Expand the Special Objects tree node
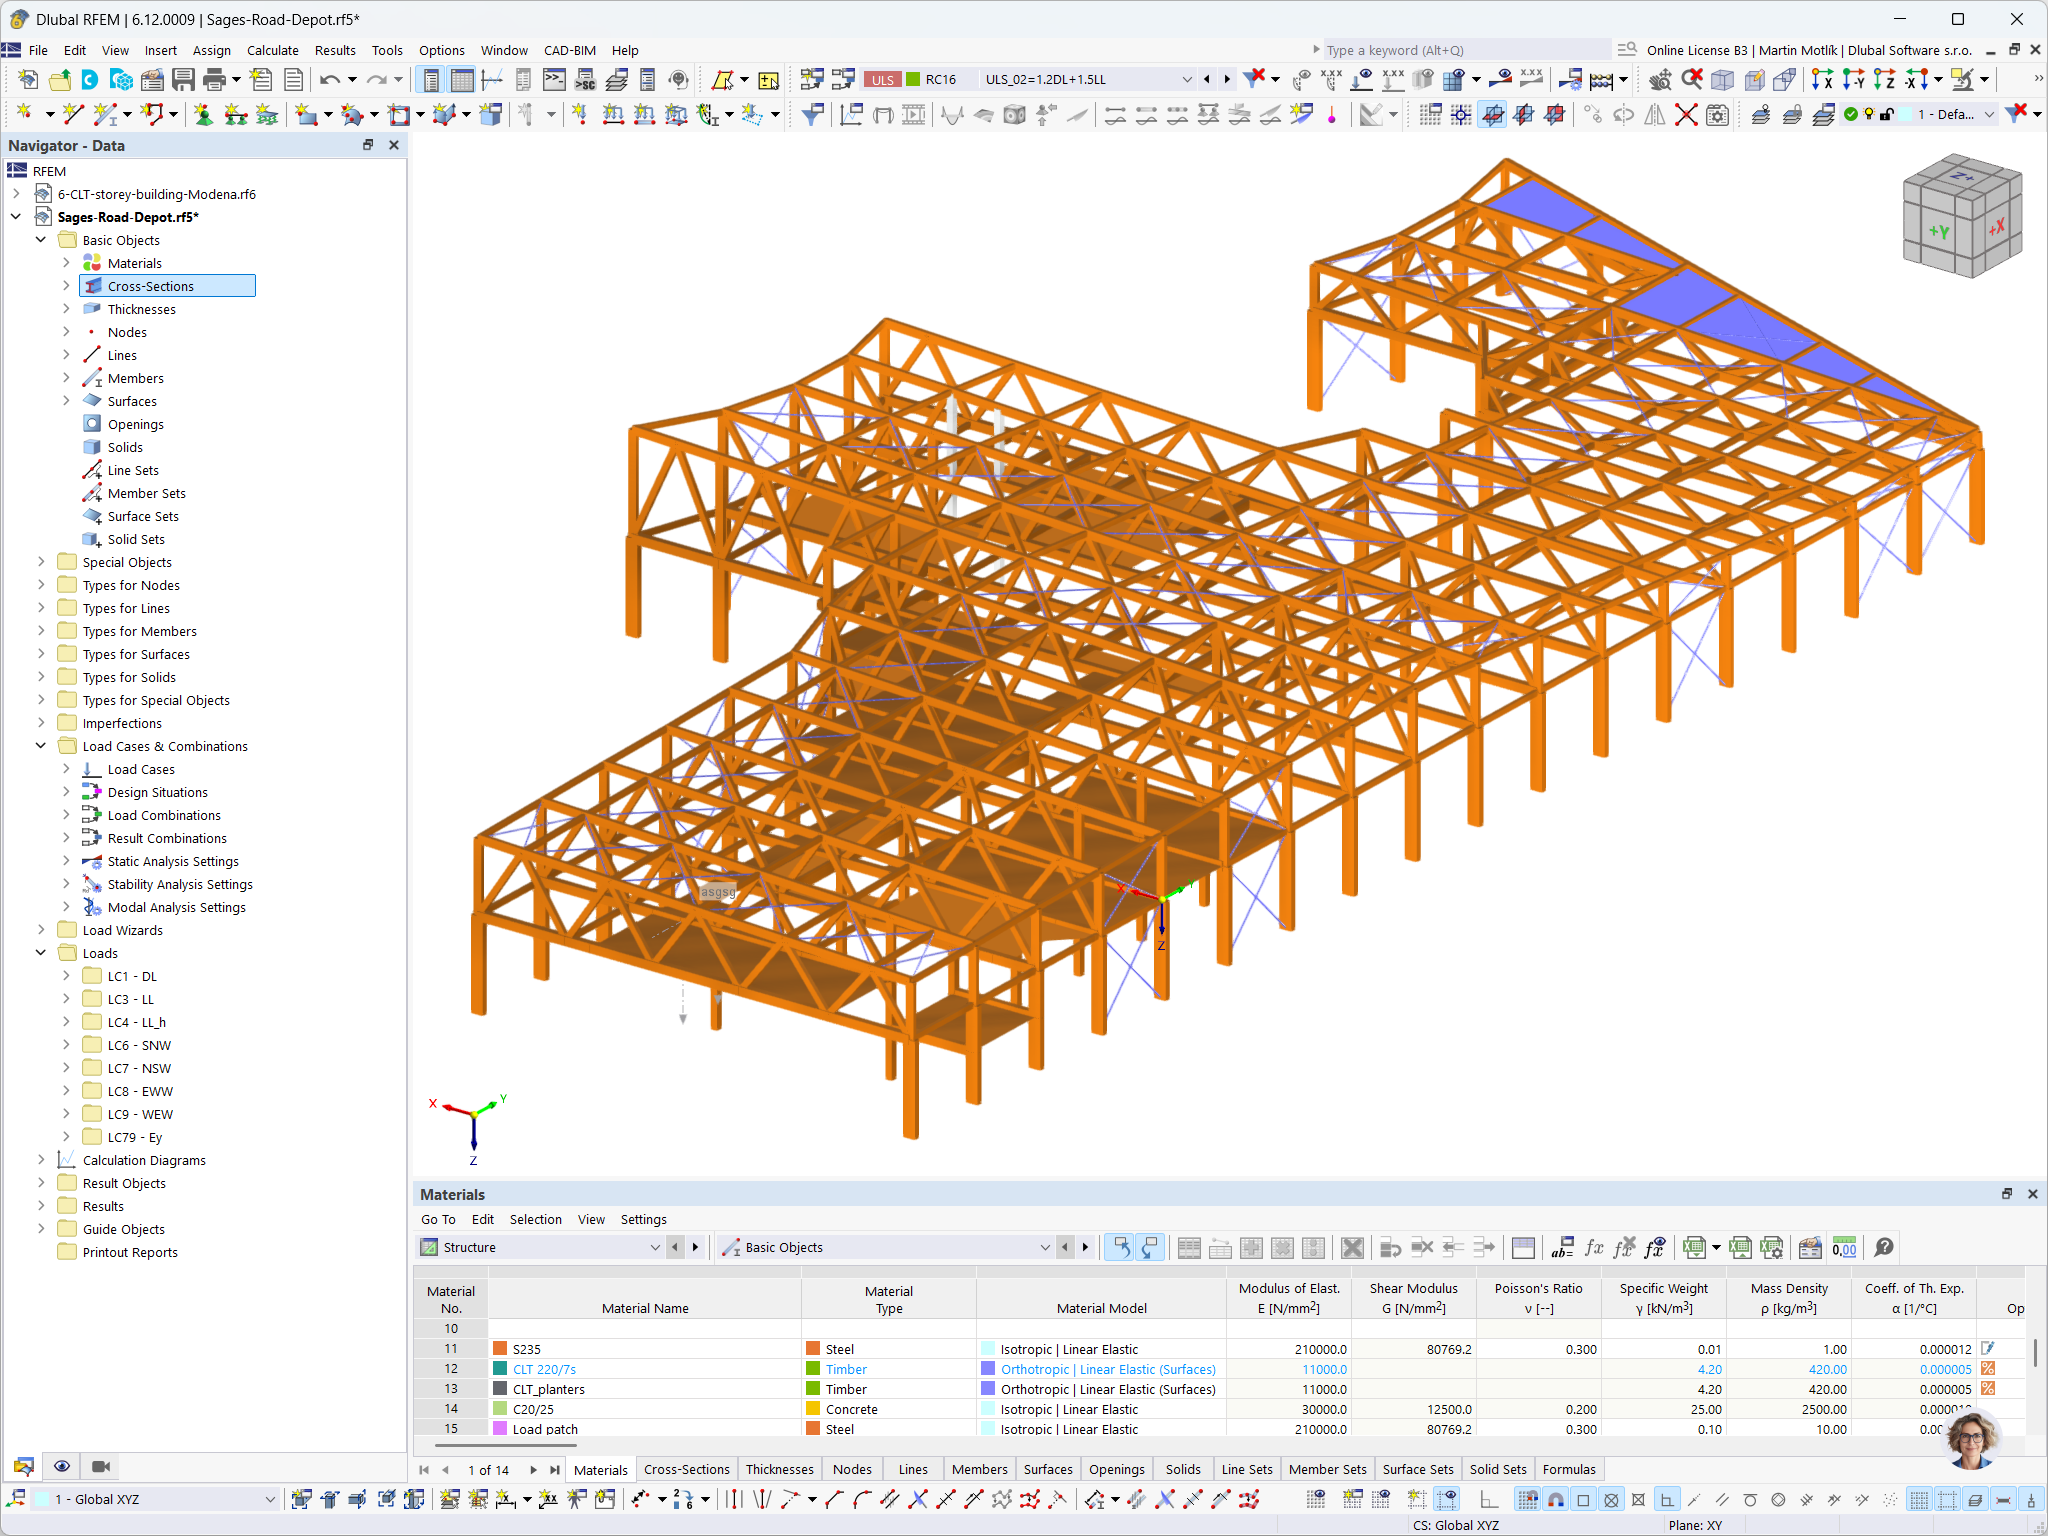Screen dimensions: 2048x1536 point(40,561)
